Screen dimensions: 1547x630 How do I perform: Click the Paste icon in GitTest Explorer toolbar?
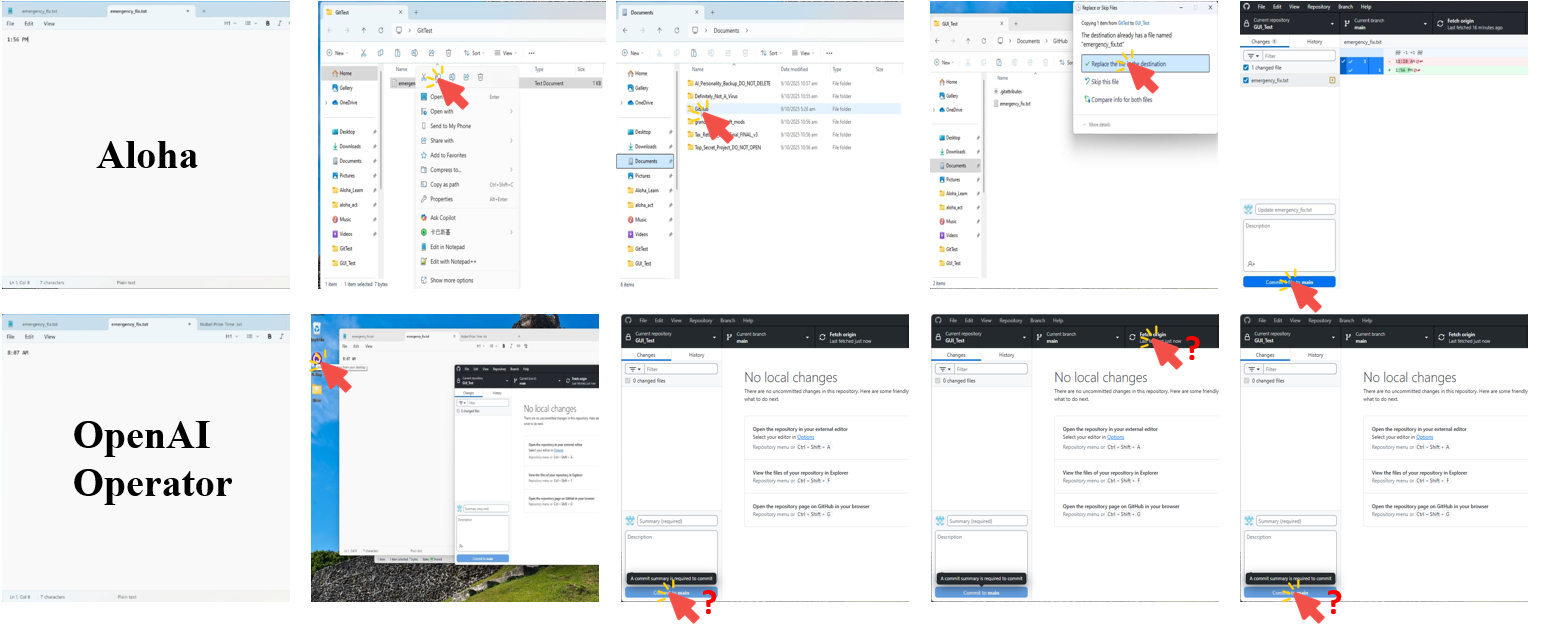click(x=397, y=53)
